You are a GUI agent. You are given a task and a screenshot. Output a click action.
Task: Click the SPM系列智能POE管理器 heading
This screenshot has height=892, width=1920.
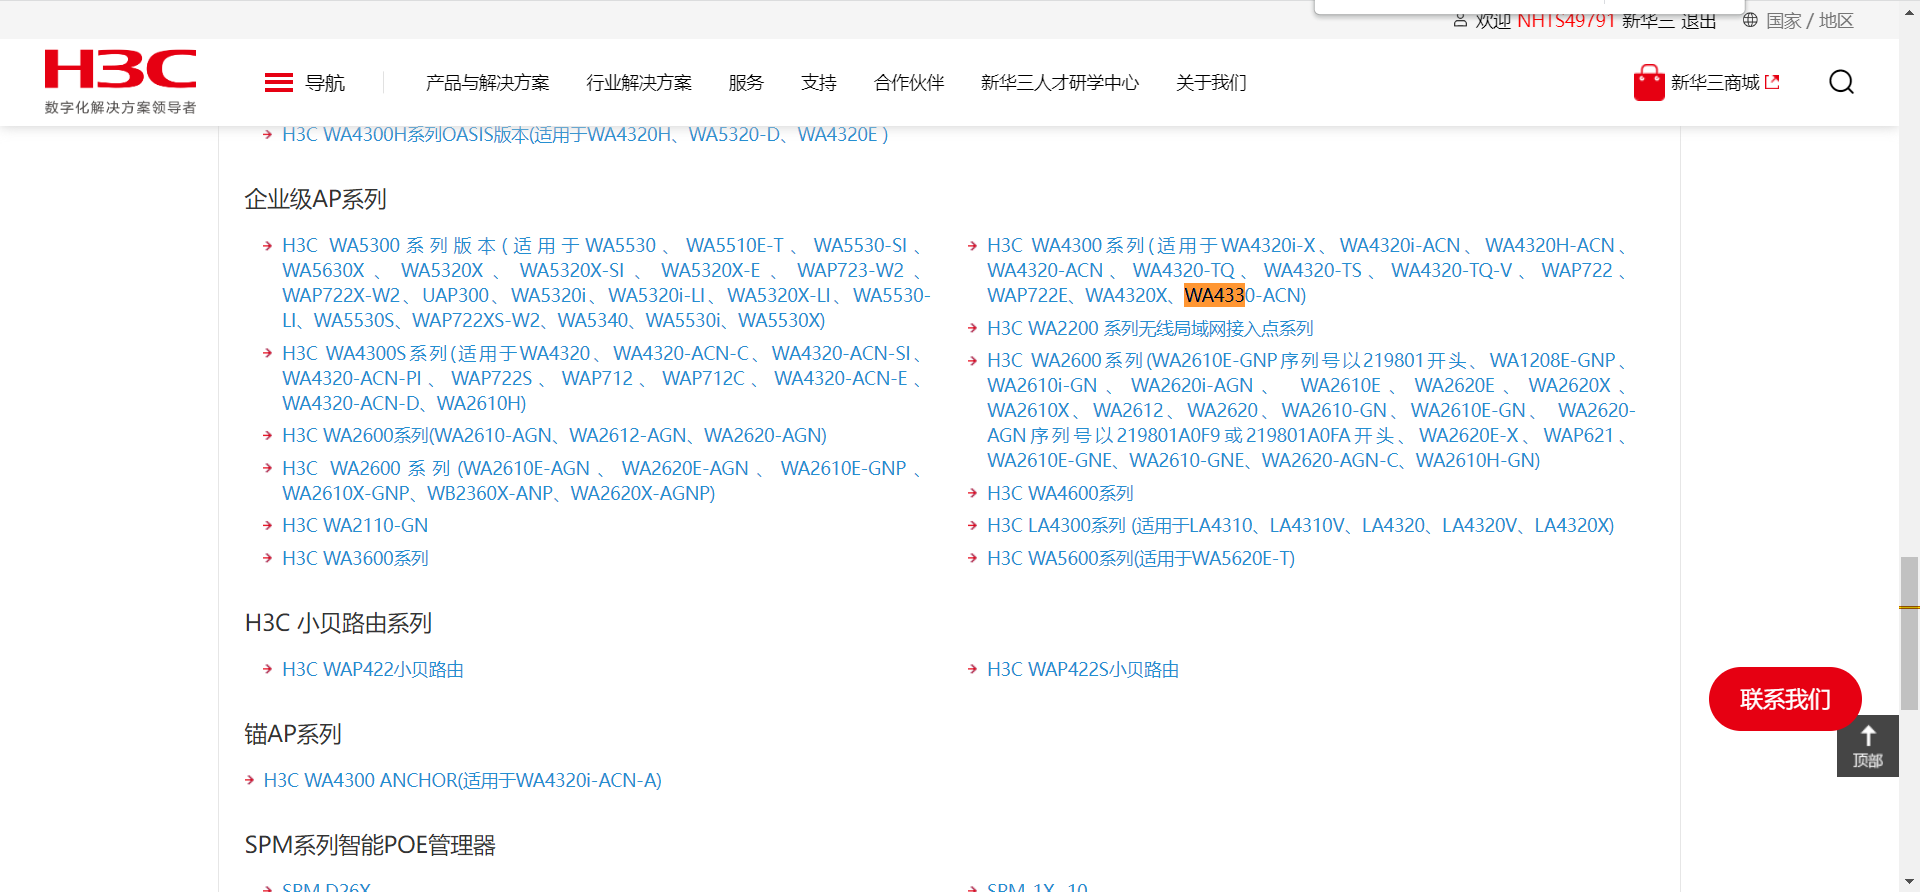coord(370,846)
